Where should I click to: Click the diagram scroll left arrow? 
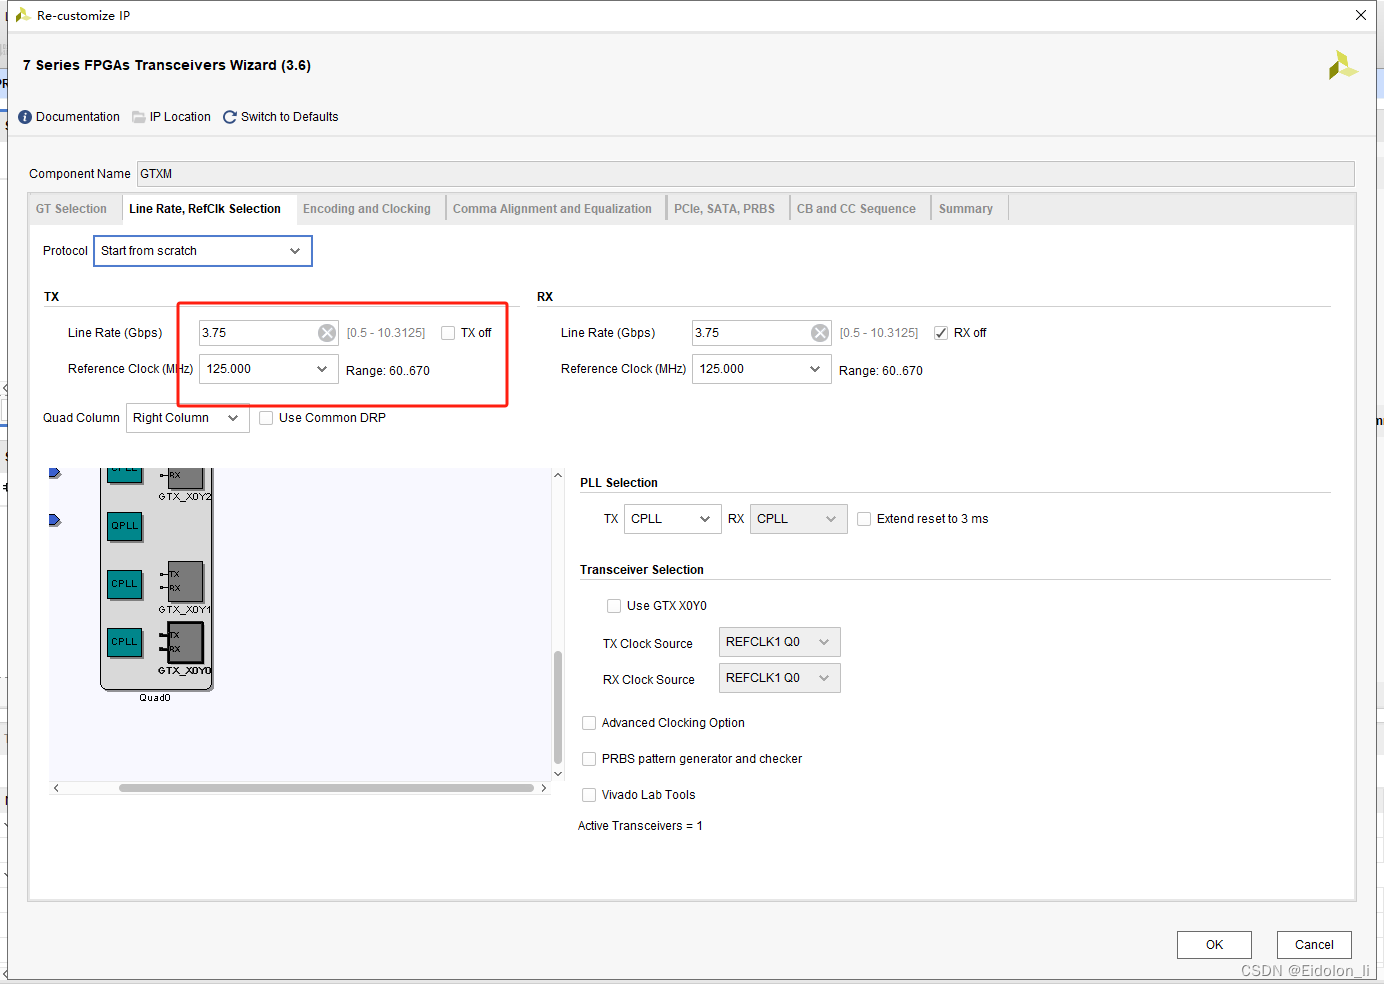[x=56, y=788]
